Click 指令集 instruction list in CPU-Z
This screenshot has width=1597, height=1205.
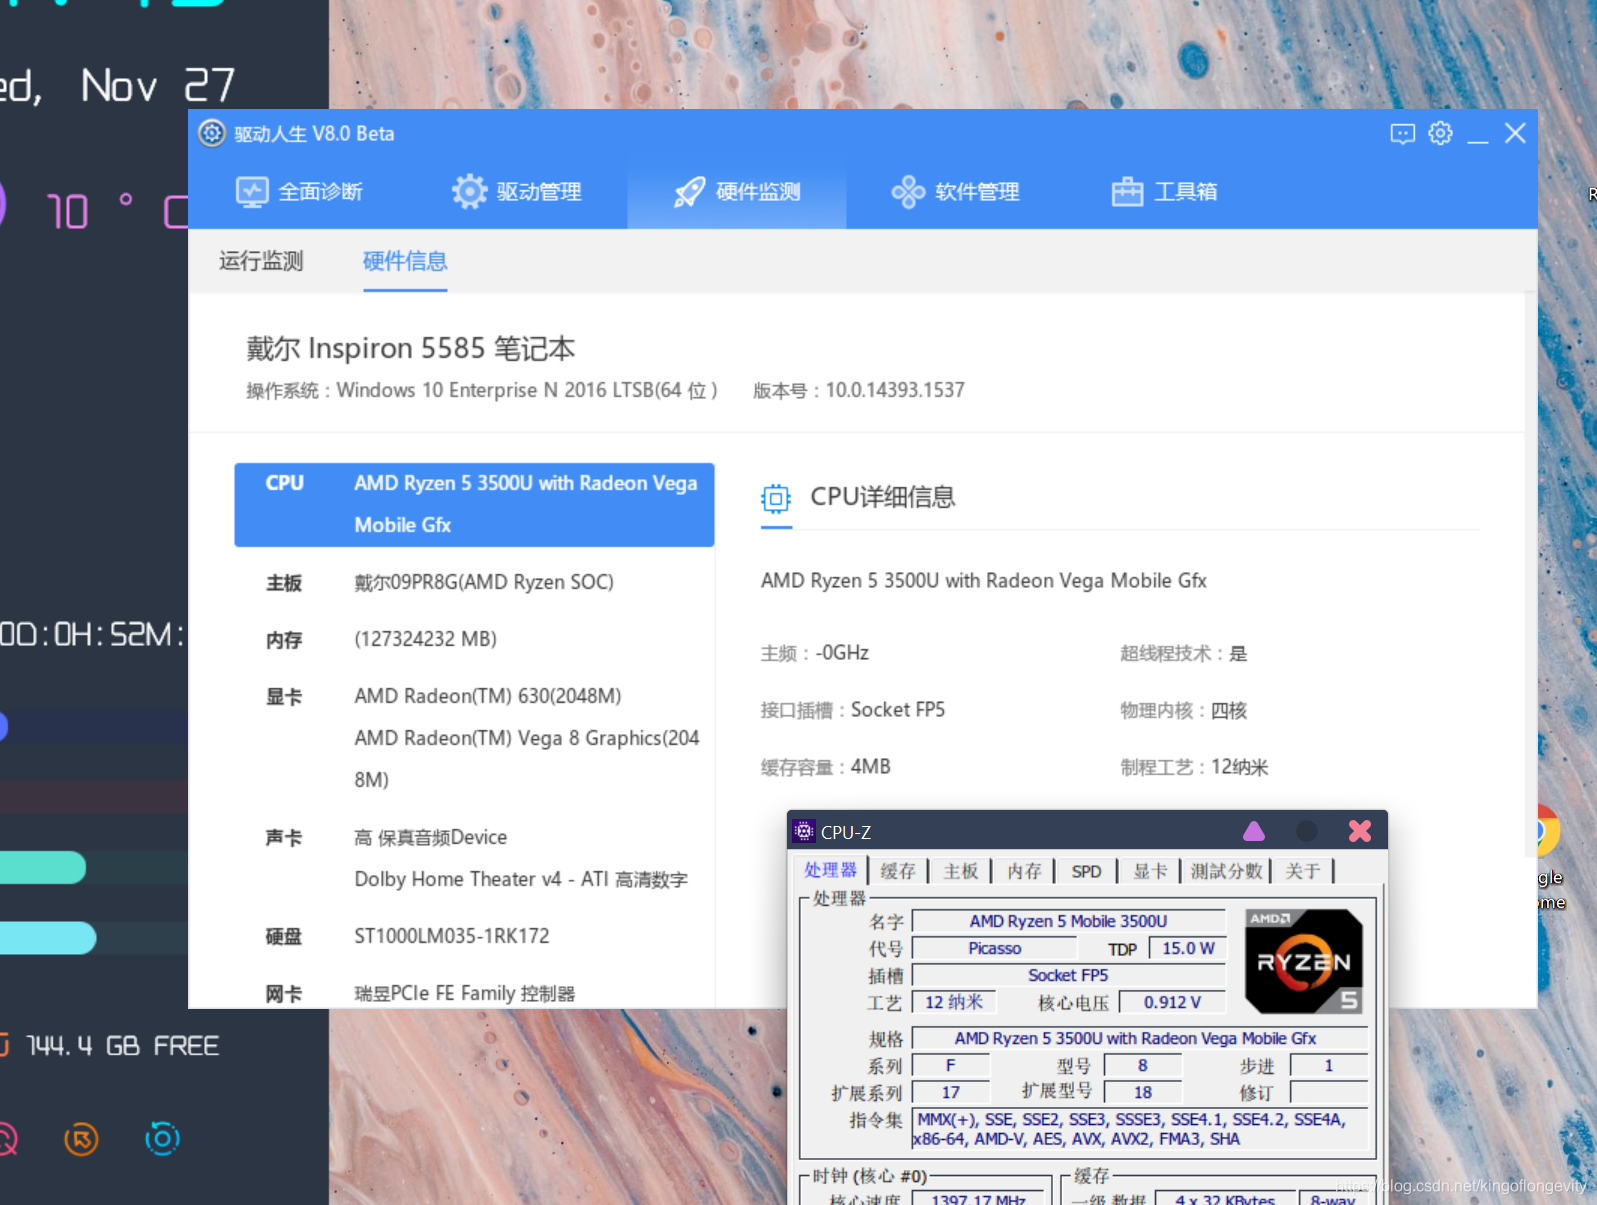(x=1139, y=1129)
